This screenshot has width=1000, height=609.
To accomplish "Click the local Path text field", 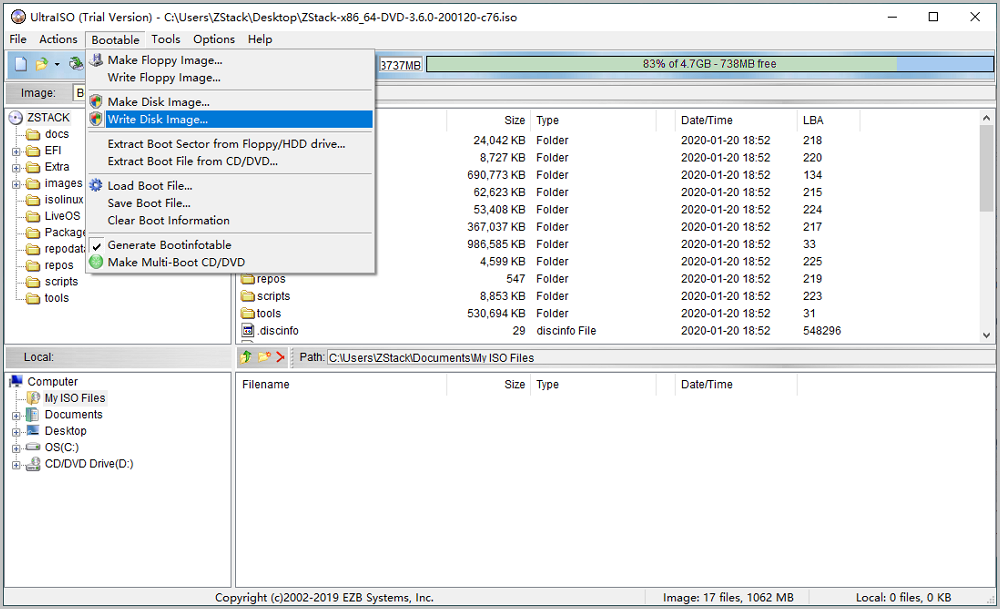I will click(661, 358).
